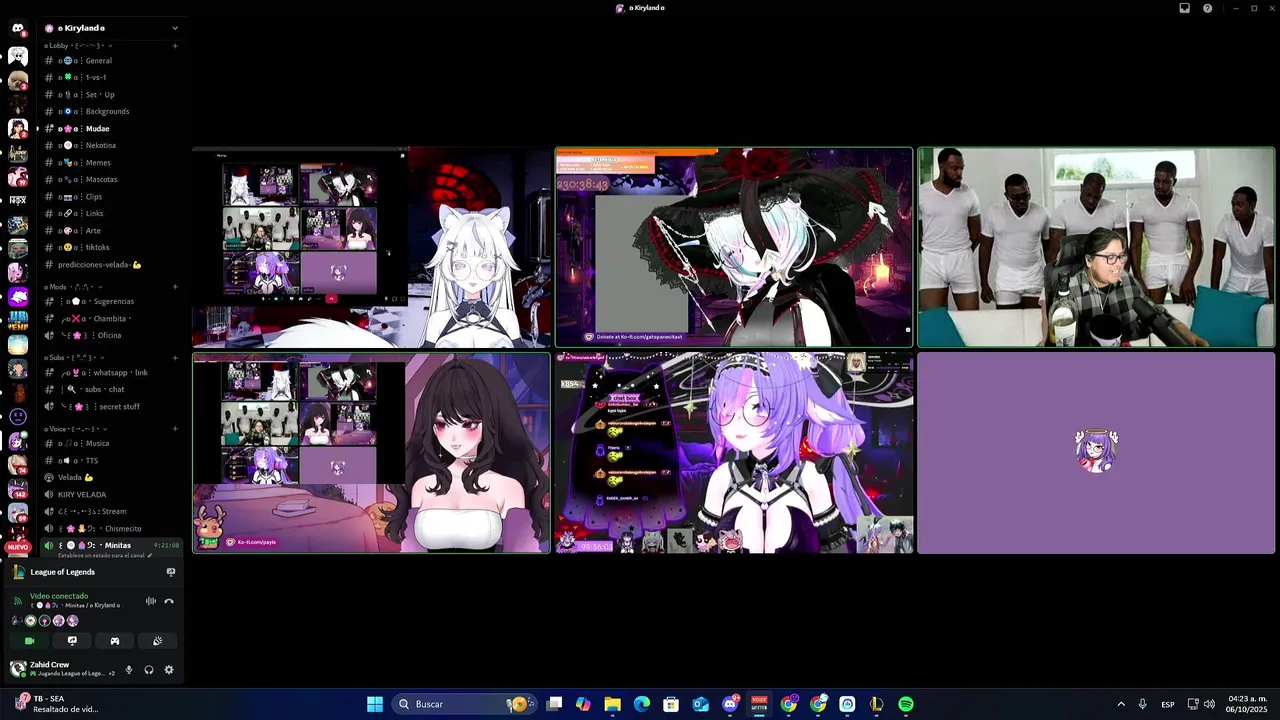The image size is (1280, 720).
Task: Toggle noise suppression waveform icon
Action: click(x=151, y=601)
